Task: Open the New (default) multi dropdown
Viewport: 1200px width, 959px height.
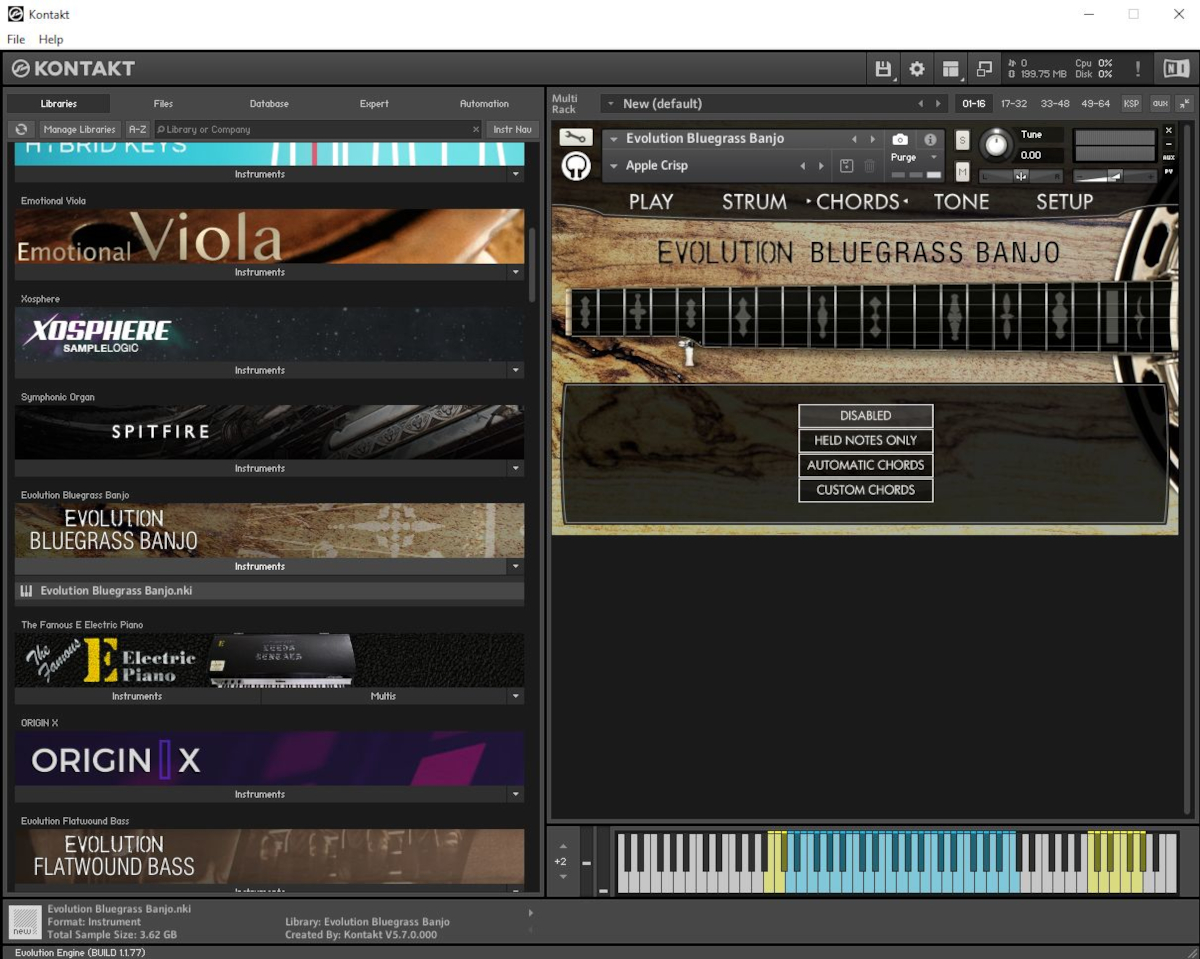Action: (x=610, y=104)
